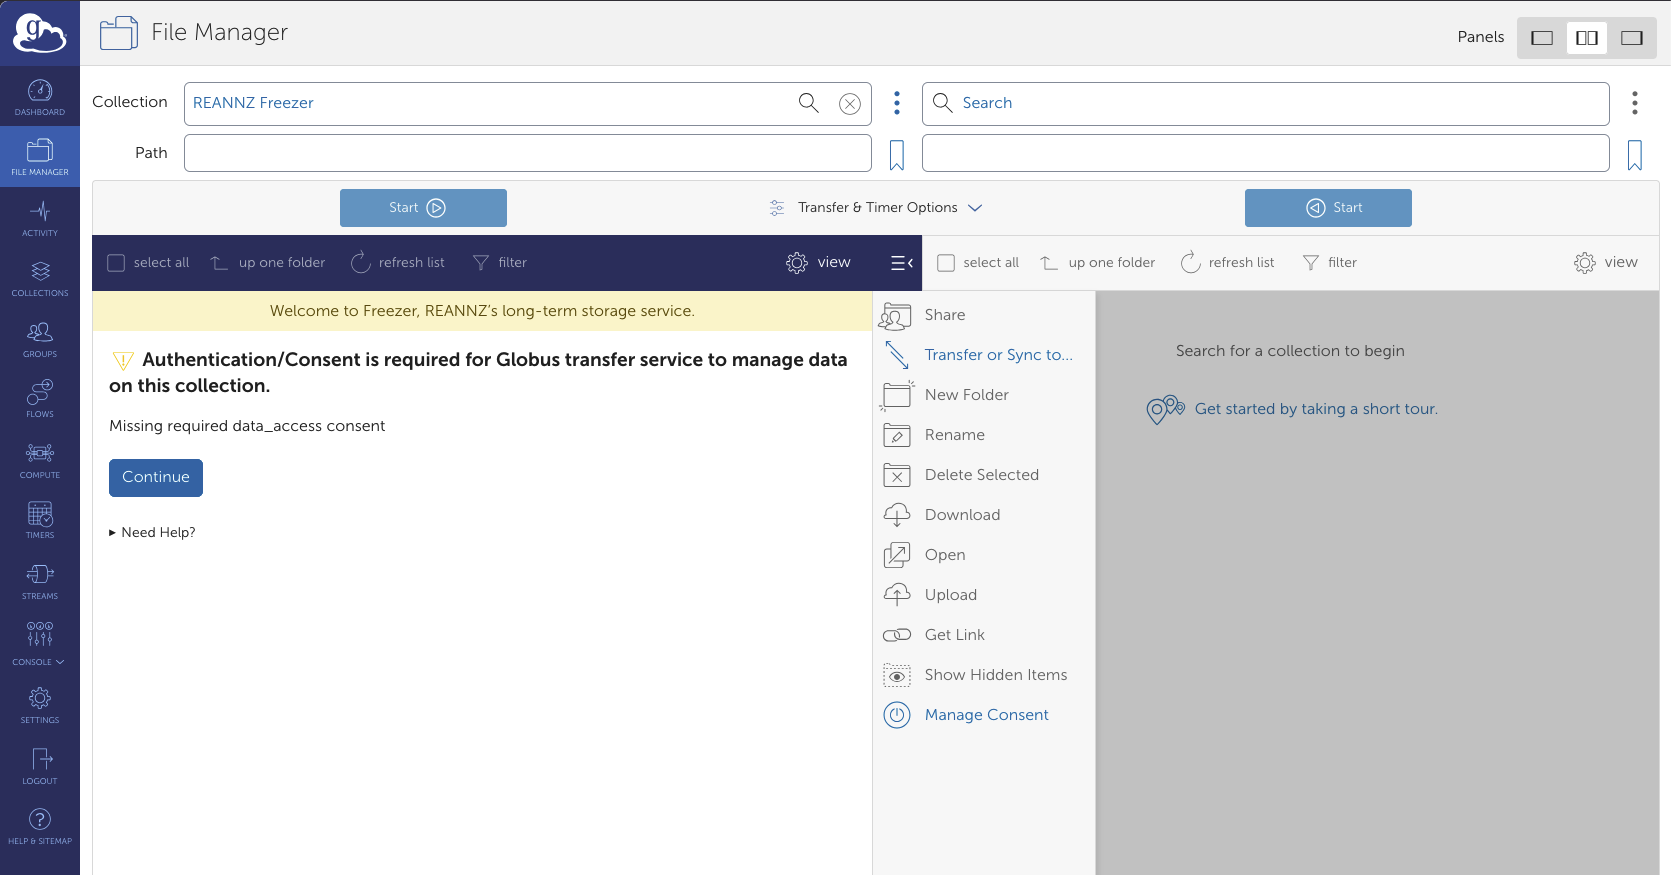1671x875 pixels.
Task: Click Logout in the sidebar
Action: coord(40,766)
